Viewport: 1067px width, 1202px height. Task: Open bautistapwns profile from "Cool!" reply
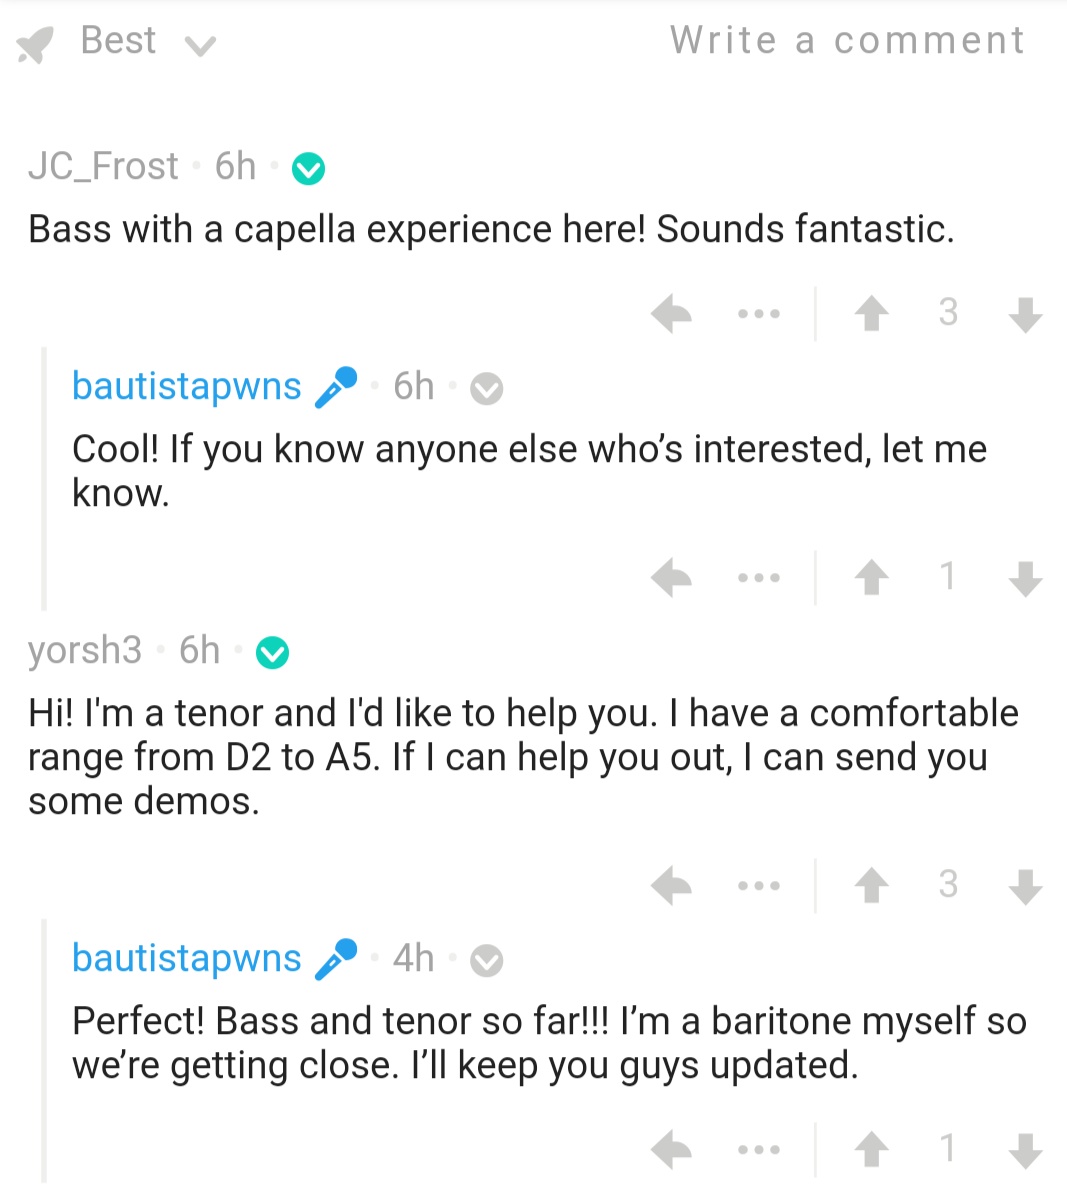coord(187,386)
